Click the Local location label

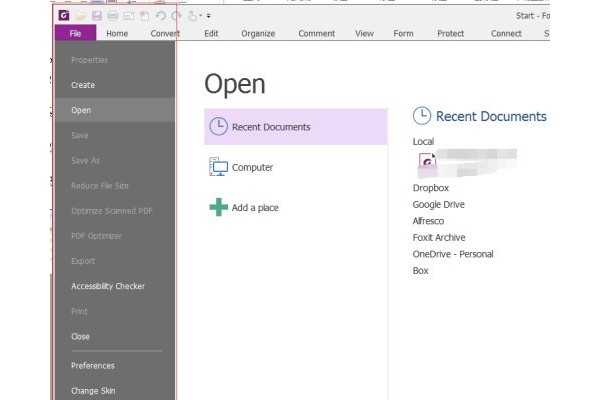point(423,142)
